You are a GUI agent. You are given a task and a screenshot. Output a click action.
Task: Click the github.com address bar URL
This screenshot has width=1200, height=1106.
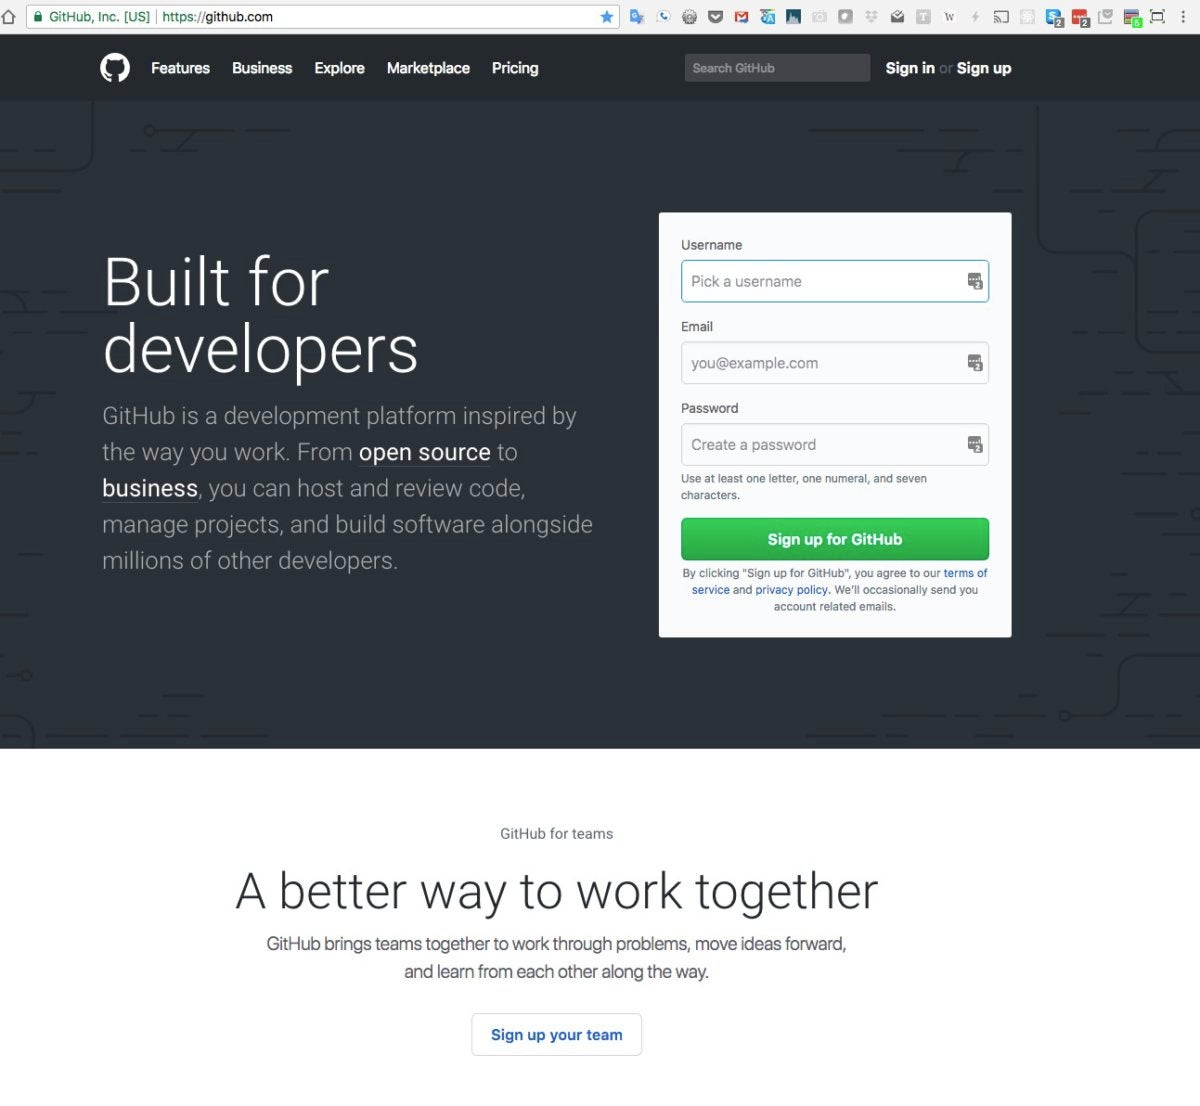217,17
